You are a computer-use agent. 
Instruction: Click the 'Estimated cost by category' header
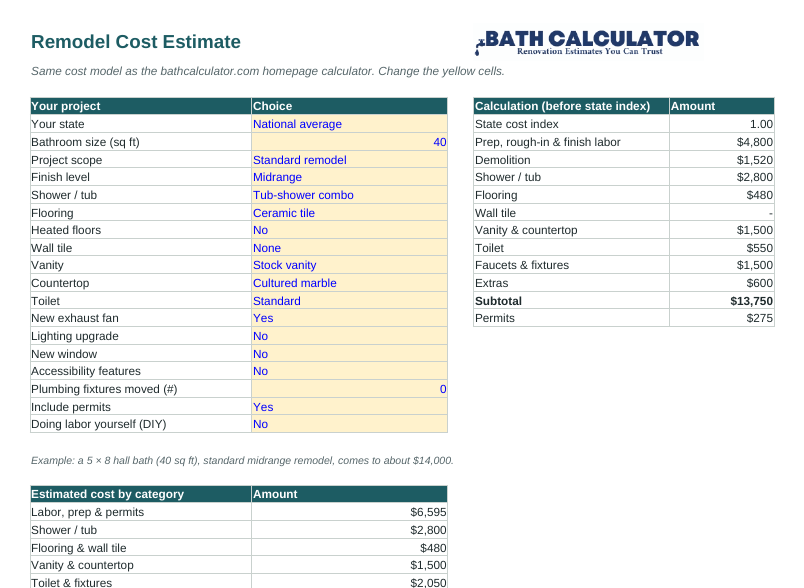click(x=141, y=494)
